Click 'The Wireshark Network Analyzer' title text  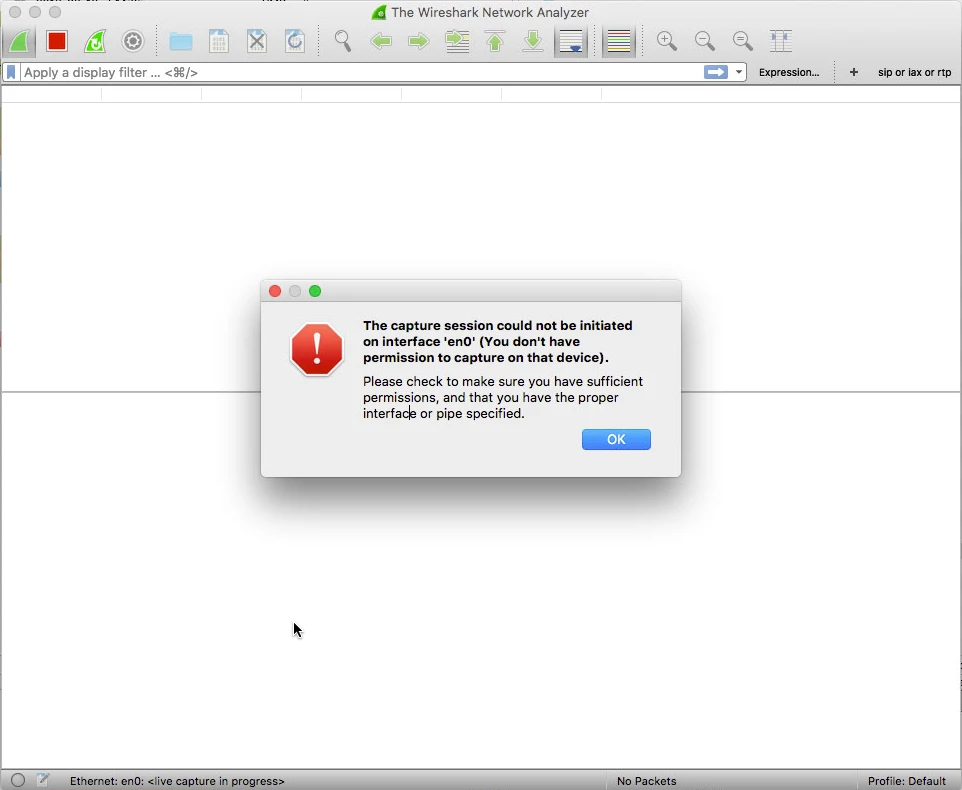coord(490,12)
